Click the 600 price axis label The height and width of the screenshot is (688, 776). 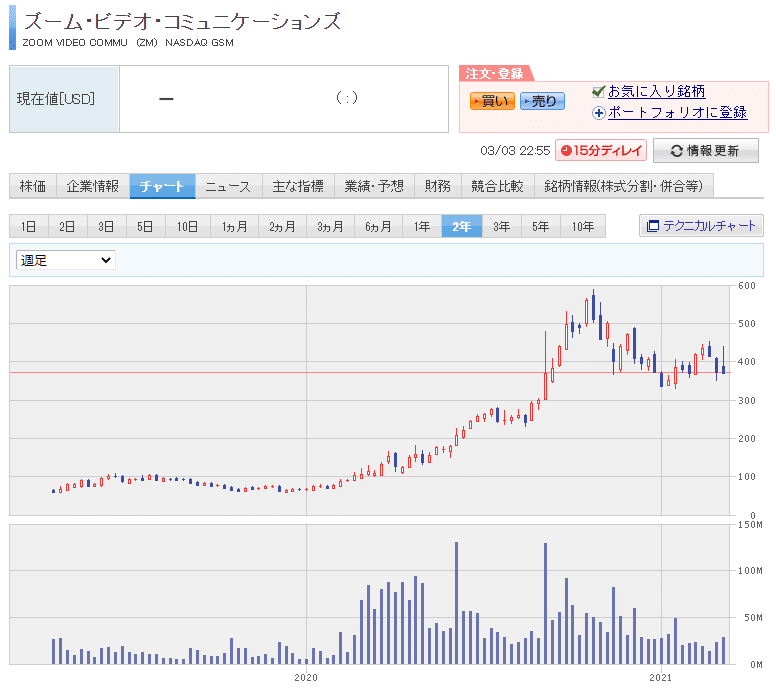(747, 286)
